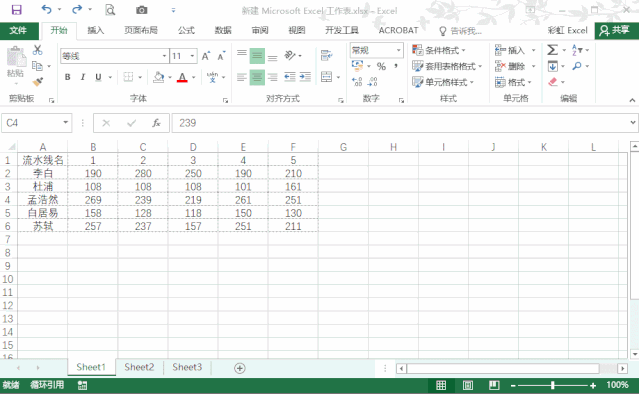Open Sheet2 worksheet tab

point(139,368)
